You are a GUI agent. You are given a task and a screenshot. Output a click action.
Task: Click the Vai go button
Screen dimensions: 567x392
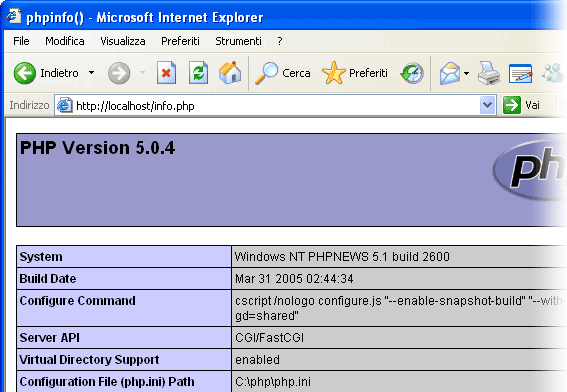(521, 105)
